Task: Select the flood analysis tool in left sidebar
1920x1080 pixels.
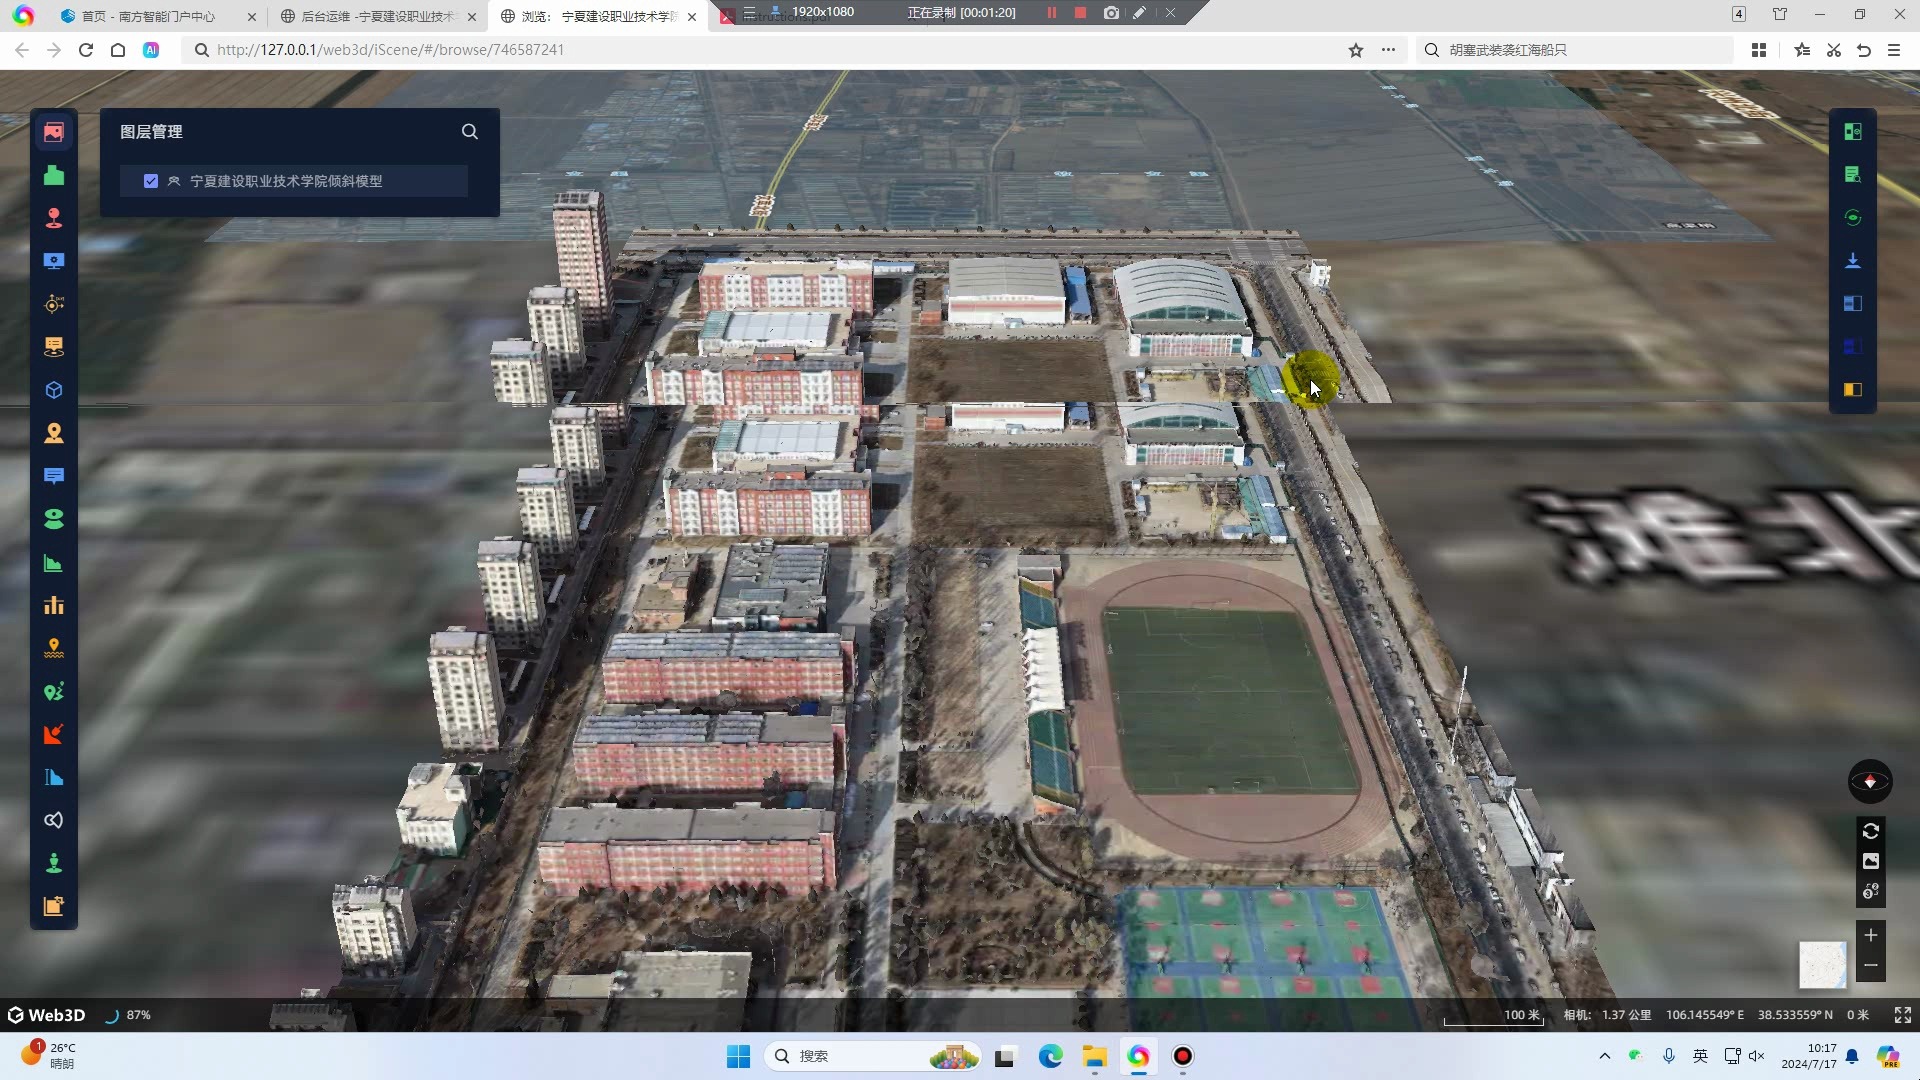Action: [53, 648]
